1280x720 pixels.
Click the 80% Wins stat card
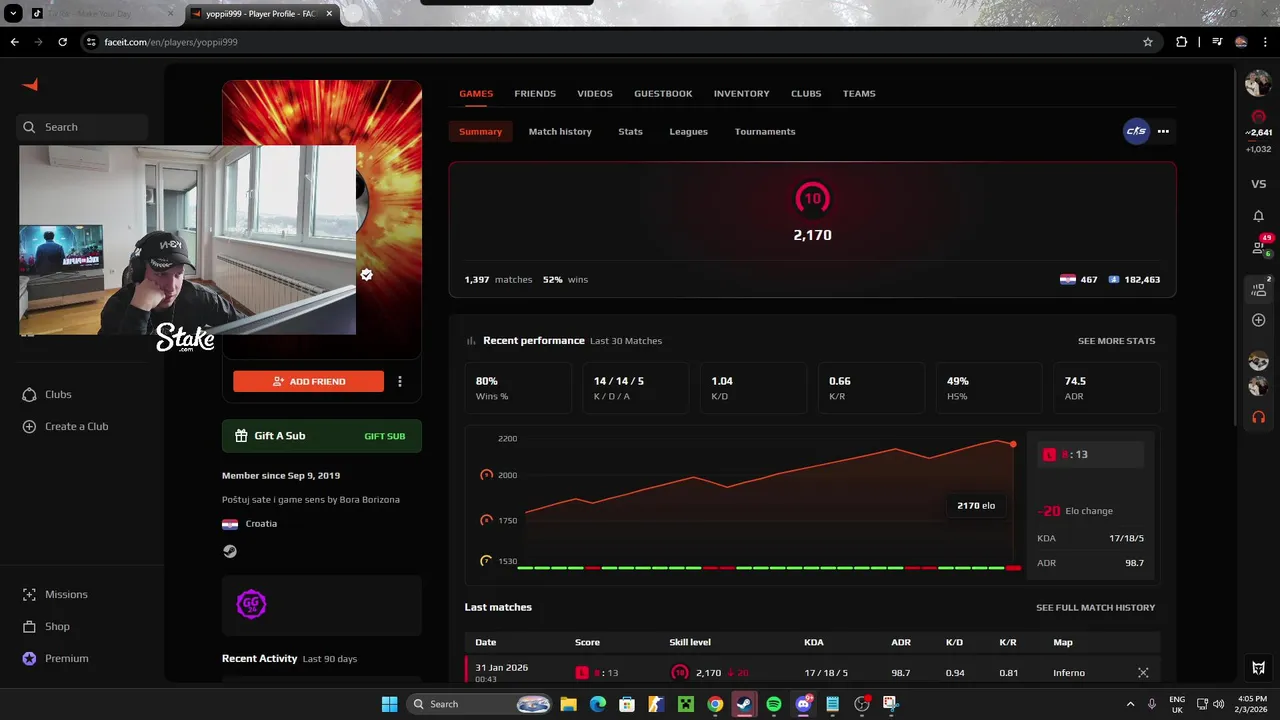(x=518, y=388)
